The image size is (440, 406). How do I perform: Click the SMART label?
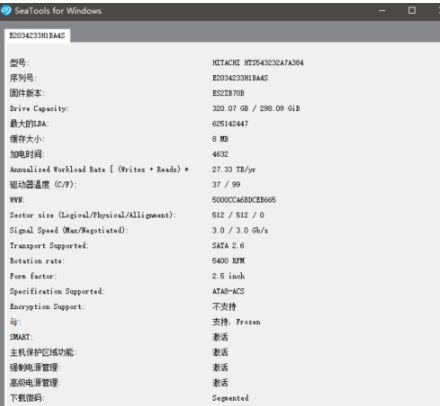tap(21, 337)
